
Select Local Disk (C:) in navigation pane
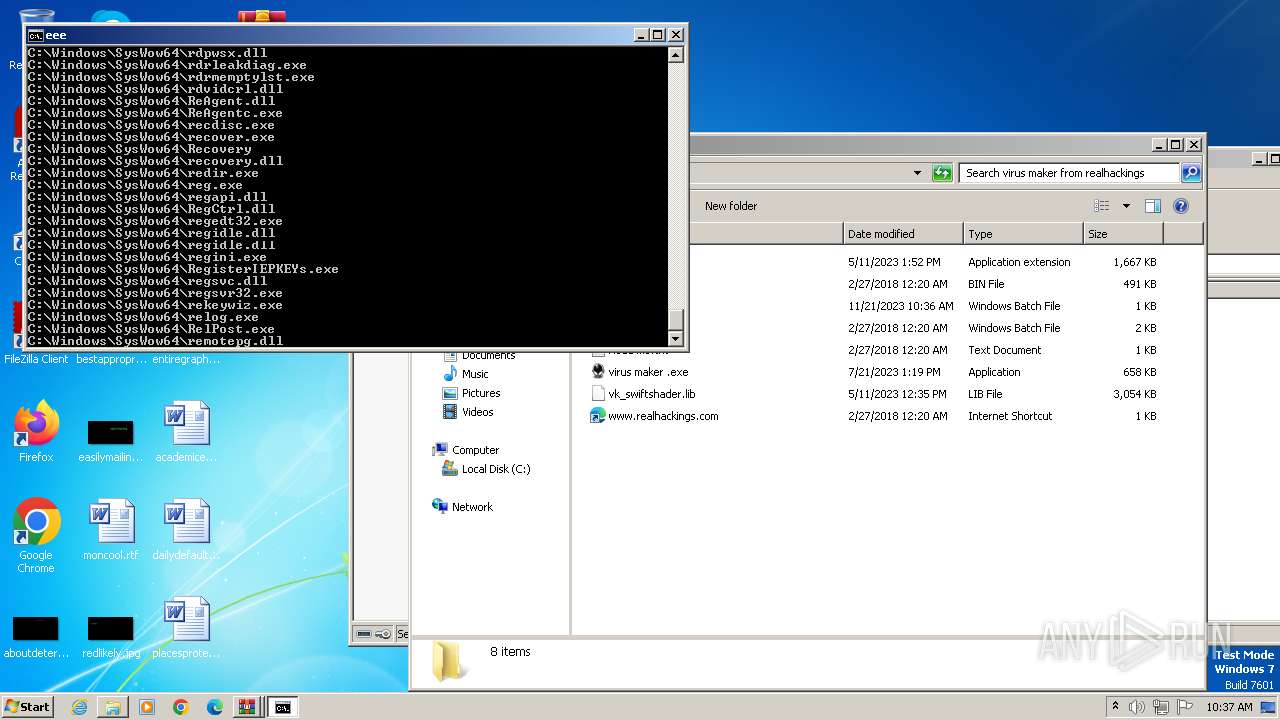496,469
